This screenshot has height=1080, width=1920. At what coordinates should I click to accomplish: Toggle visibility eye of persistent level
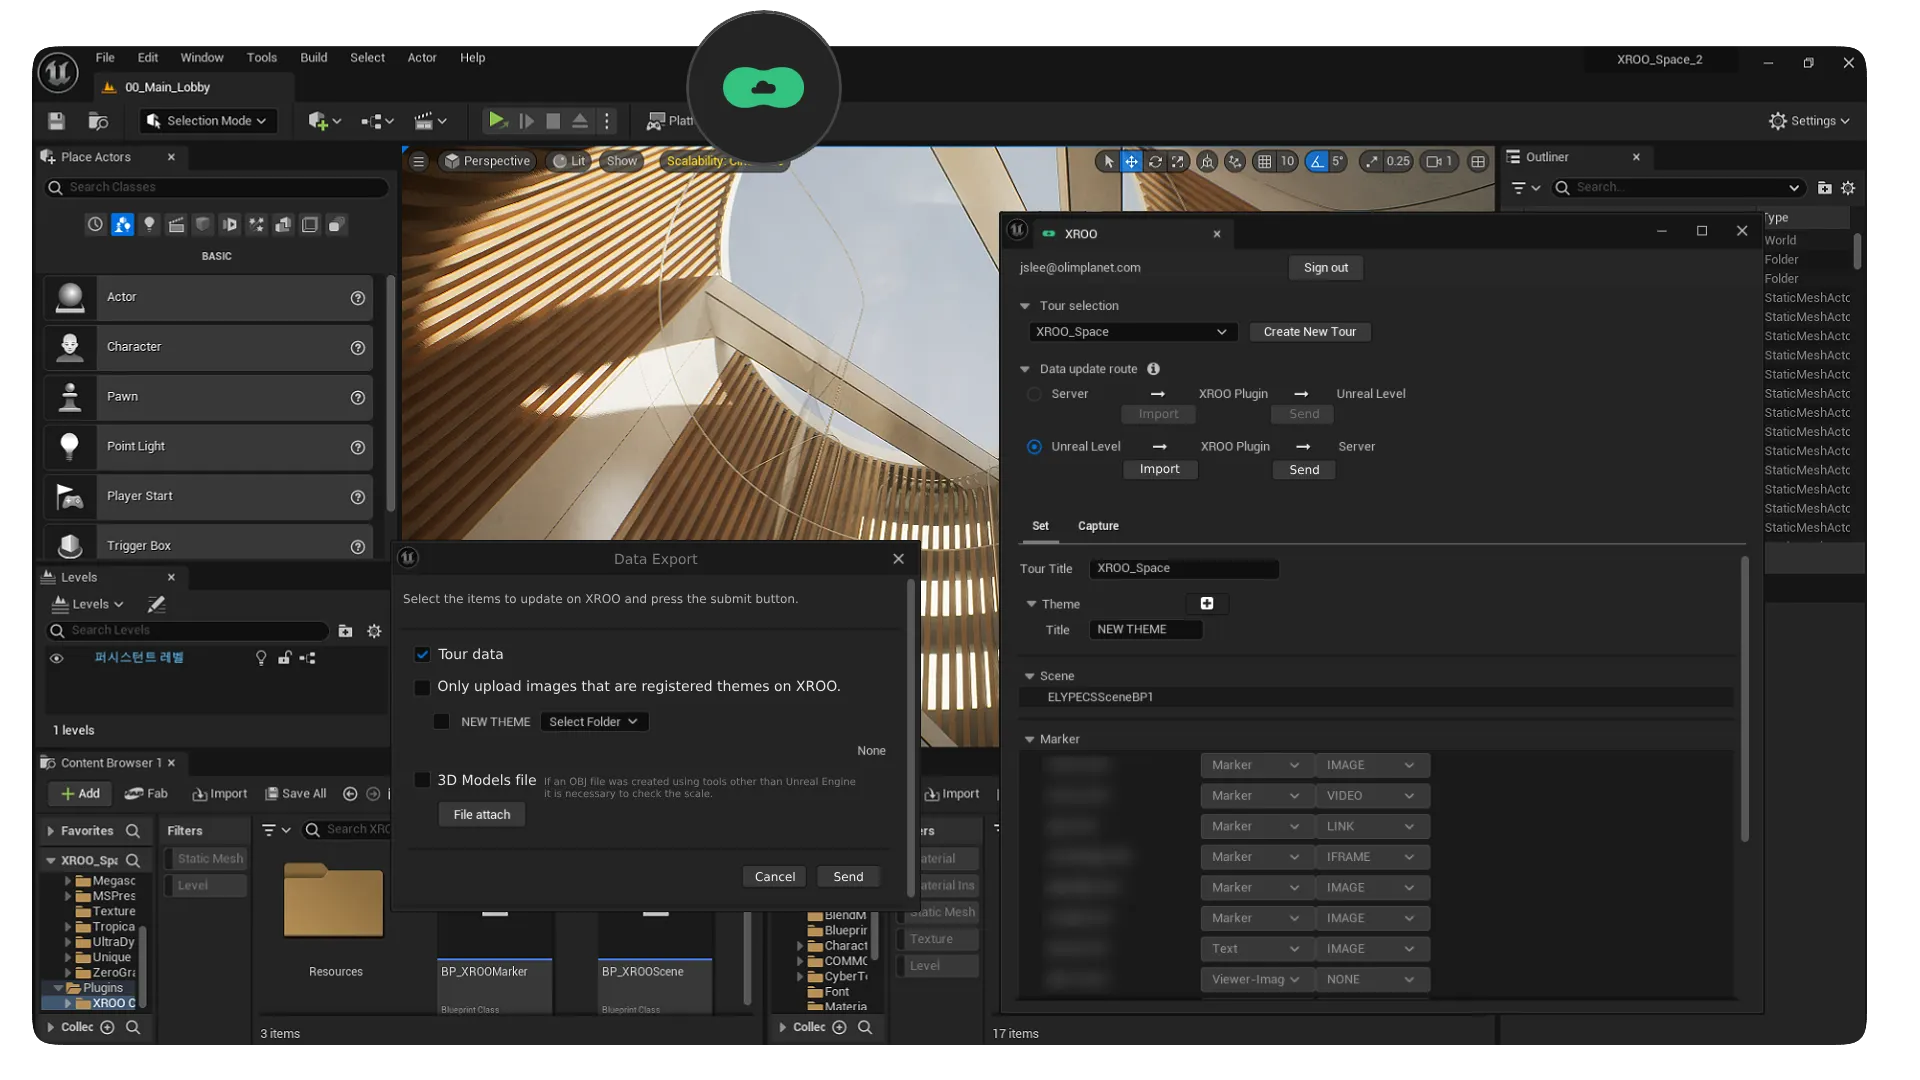coord(56,658)
